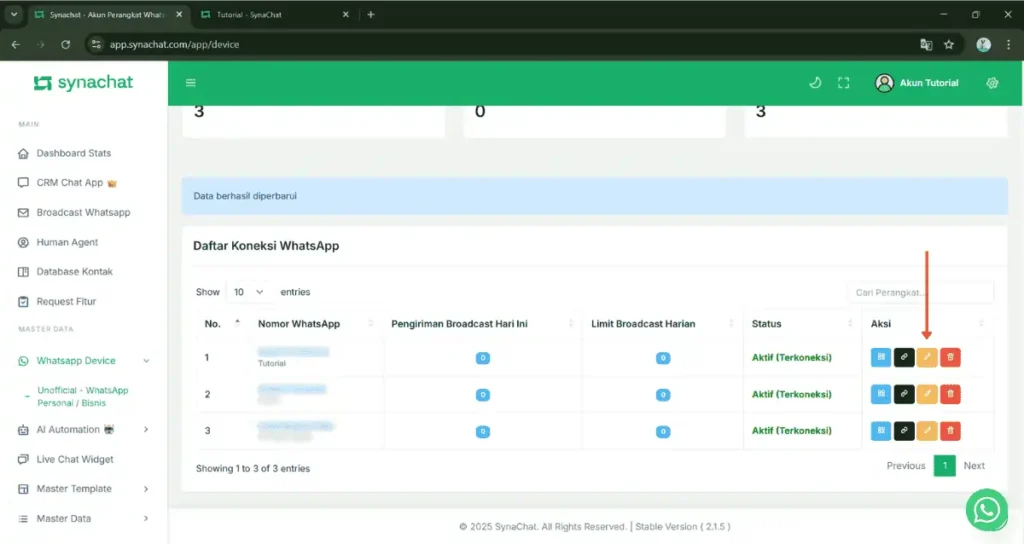Image resolution: width=1024 pixels, height=544 pixels.
Task: Open a new browser tab
Action: click(370, 14)
